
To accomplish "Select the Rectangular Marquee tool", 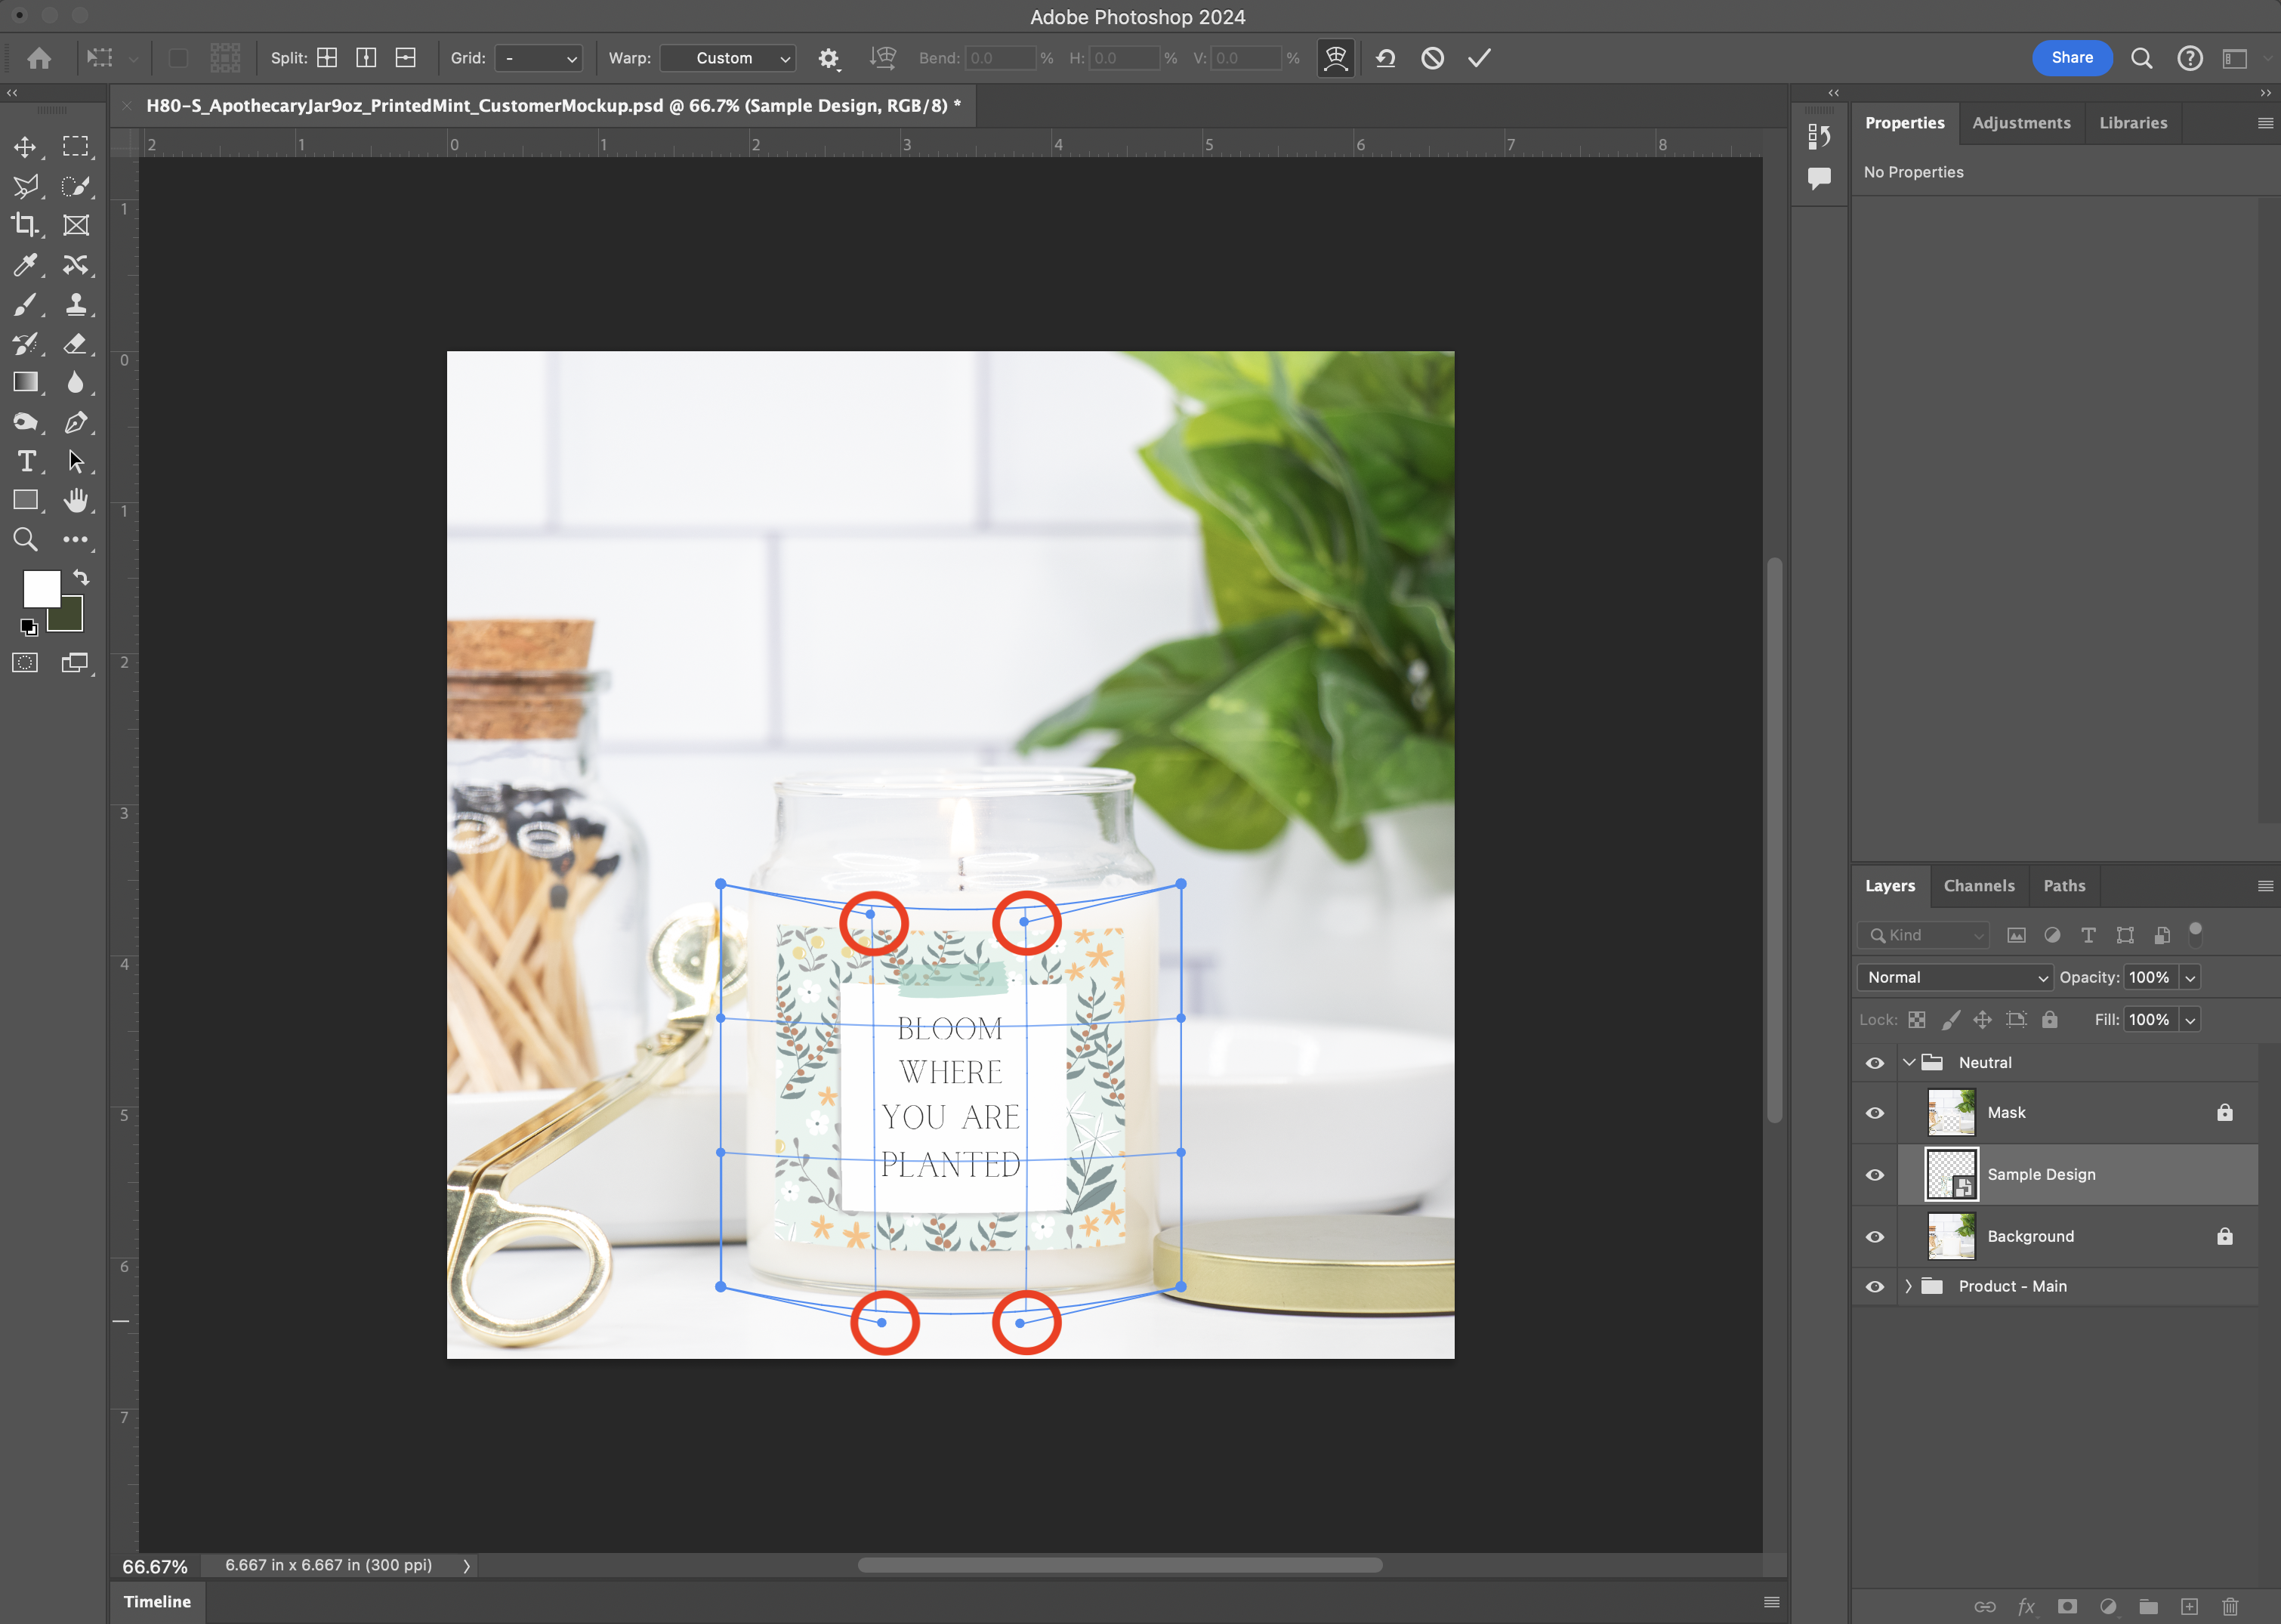I will pos(76,147).
